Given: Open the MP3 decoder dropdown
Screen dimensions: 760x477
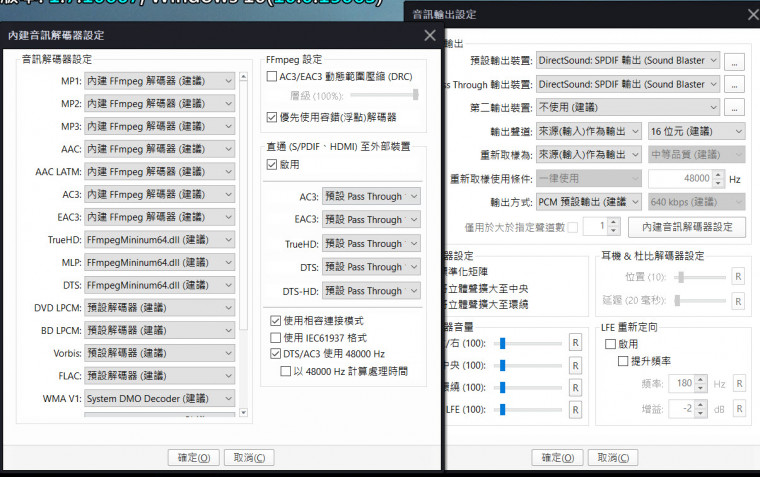Looking at the screenshot, I should (160, 127).
